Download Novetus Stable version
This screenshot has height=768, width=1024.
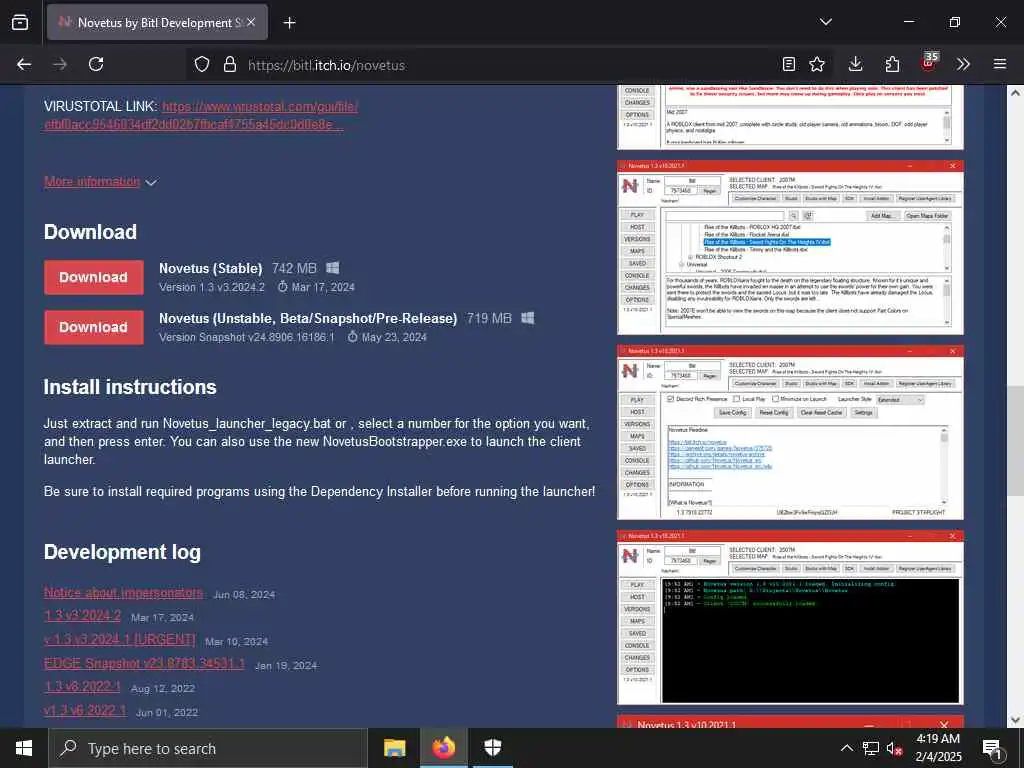coord(93,278)
